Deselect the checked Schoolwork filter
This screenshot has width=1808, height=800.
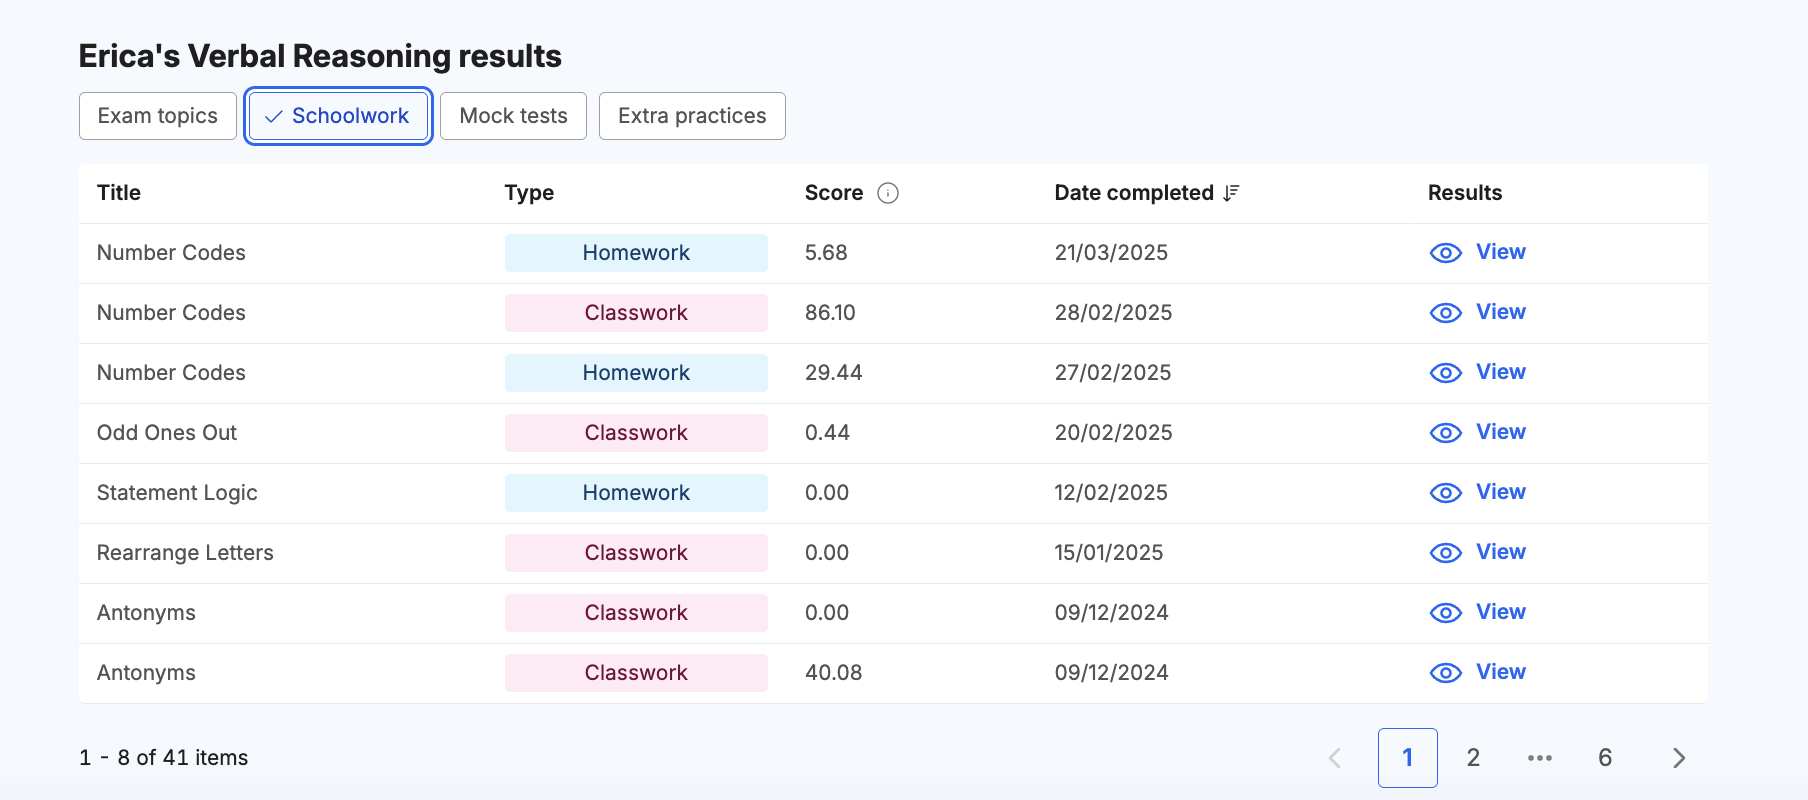click(x=338, y=116)
